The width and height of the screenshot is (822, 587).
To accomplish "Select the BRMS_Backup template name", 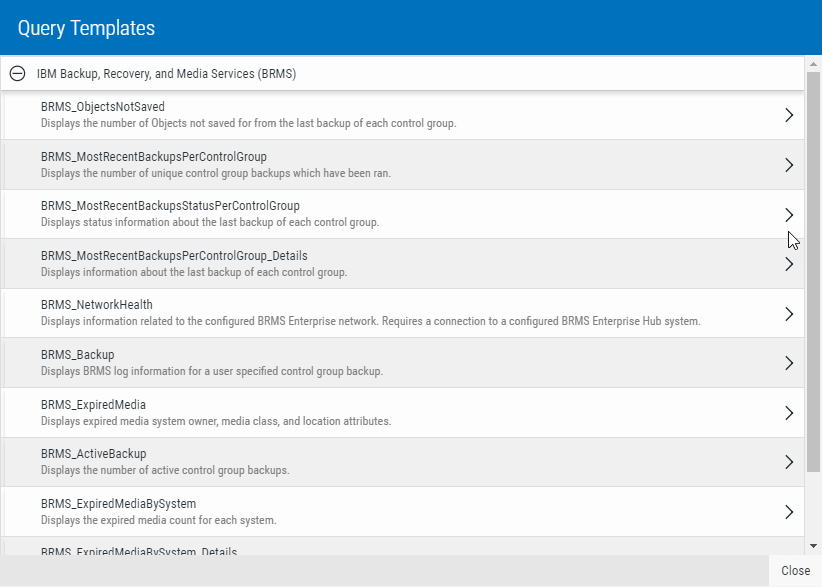I will (78, 355).
